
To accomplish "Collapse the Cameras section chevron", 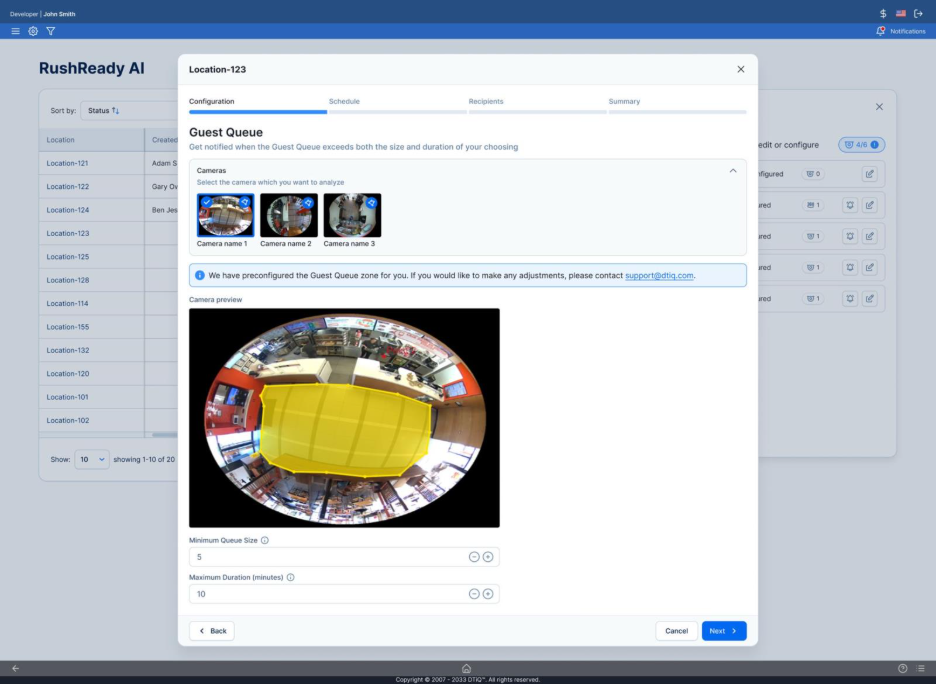I will pos(733,171).
